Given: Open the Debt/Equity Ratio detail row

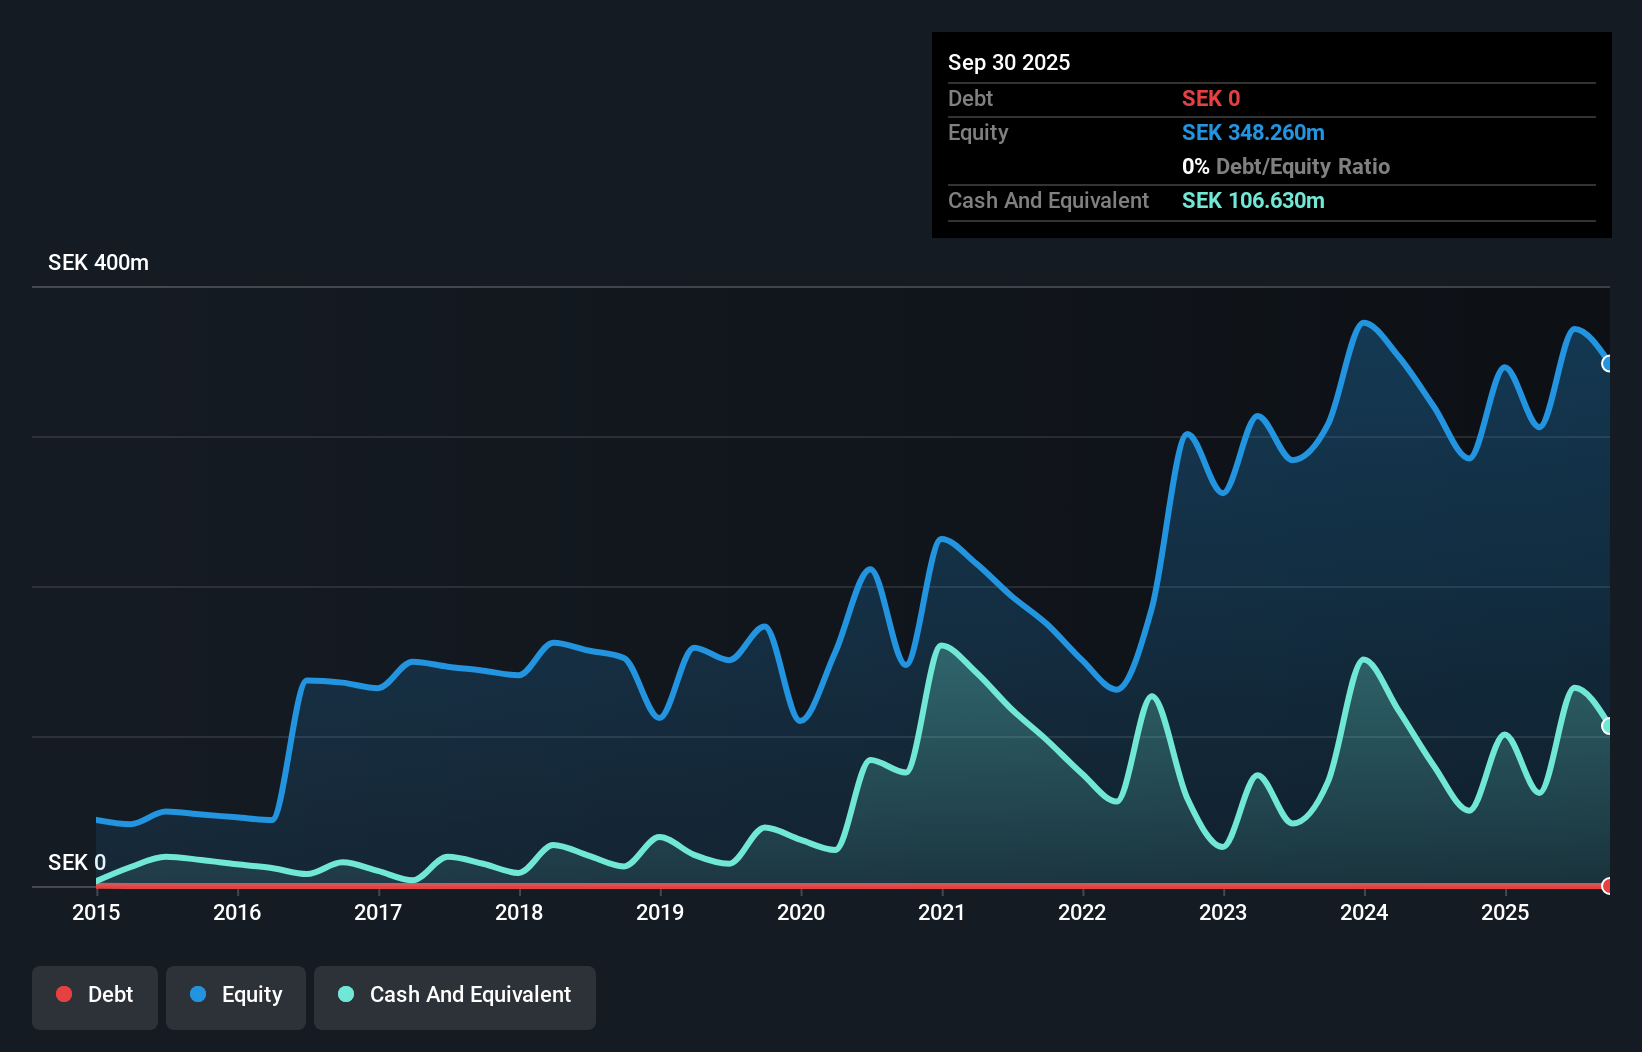Looking at the screenshot, I should 1285,166.
